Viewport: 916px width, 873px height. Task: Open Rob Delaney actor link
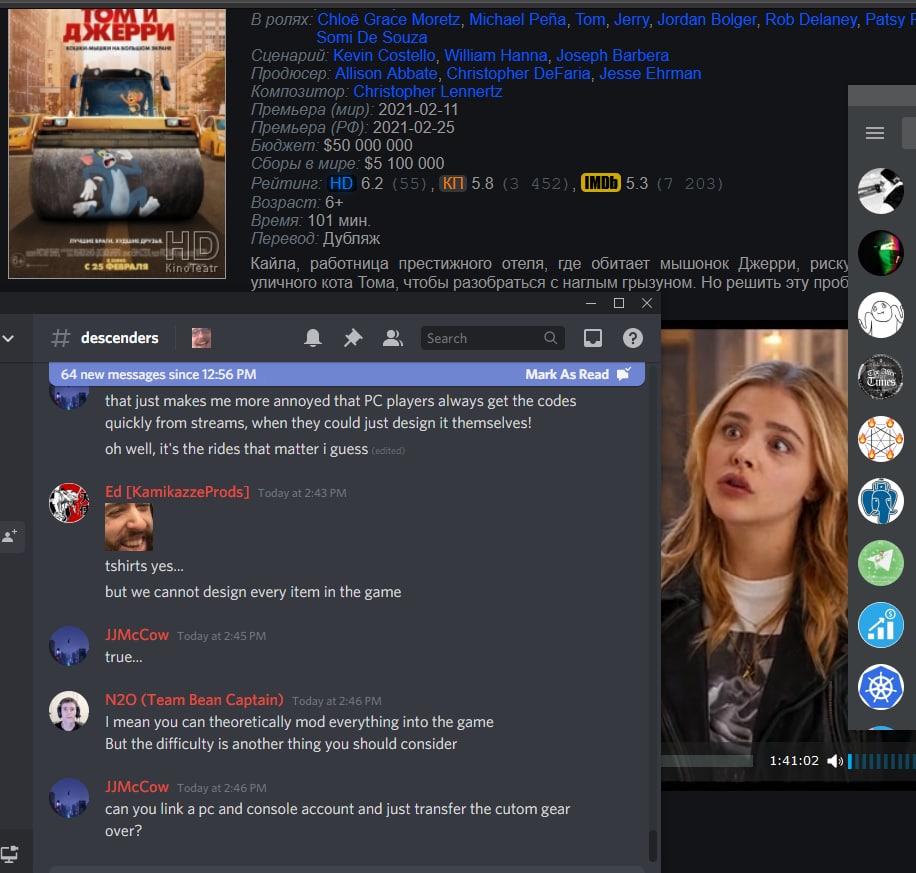point(811,19)
